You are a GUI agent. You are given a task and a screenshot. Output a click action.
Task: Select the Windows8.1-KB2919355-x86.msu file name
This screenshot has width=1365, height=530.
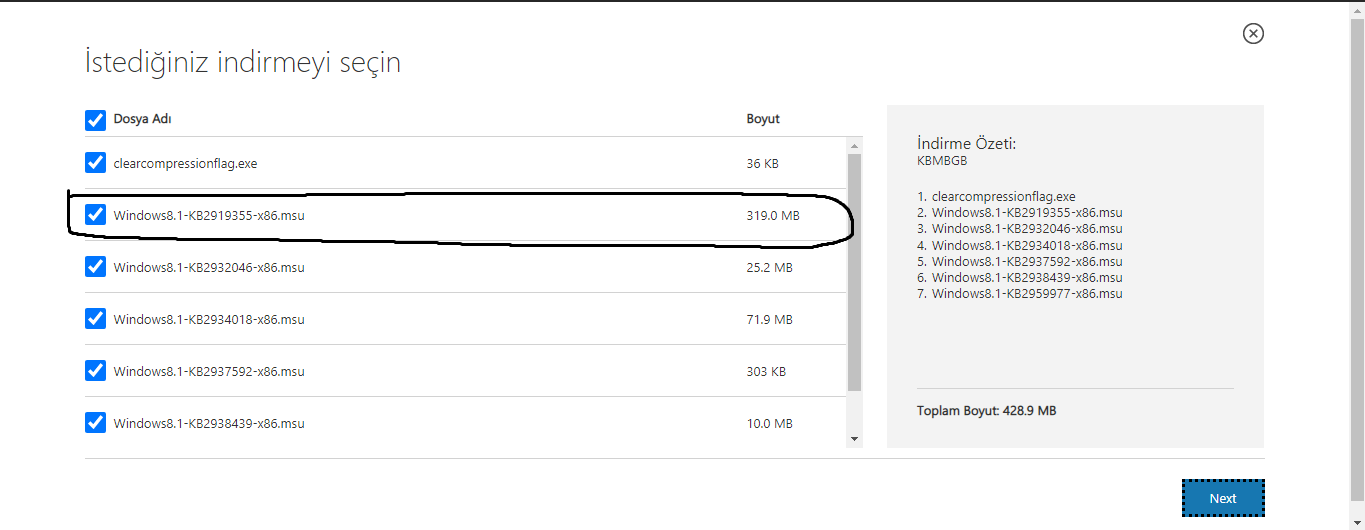[209, 215]
